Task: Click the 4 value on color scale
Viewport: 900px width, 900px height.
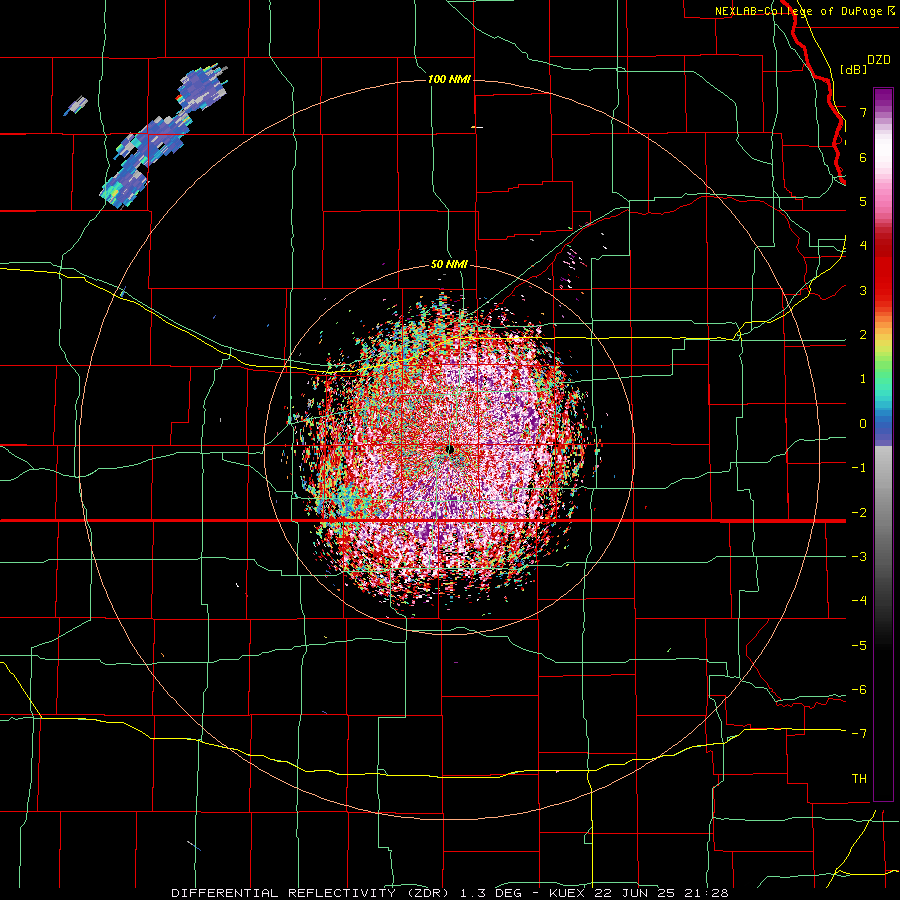Action: pyautogui.click(x=863, y=246)
